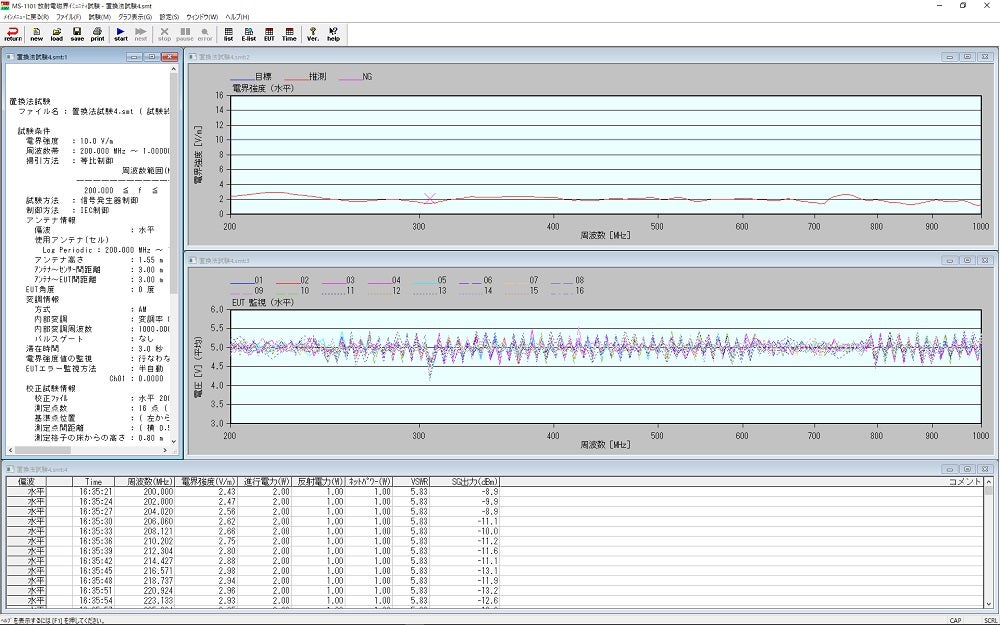
Task: Click the down arrow of the data table scrollbar
Action: (989, 603)
